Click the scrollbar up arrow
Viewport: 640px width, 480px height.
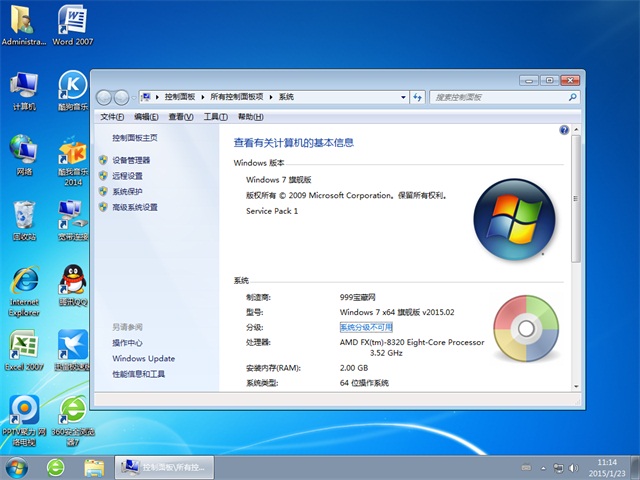click(576, 130)
